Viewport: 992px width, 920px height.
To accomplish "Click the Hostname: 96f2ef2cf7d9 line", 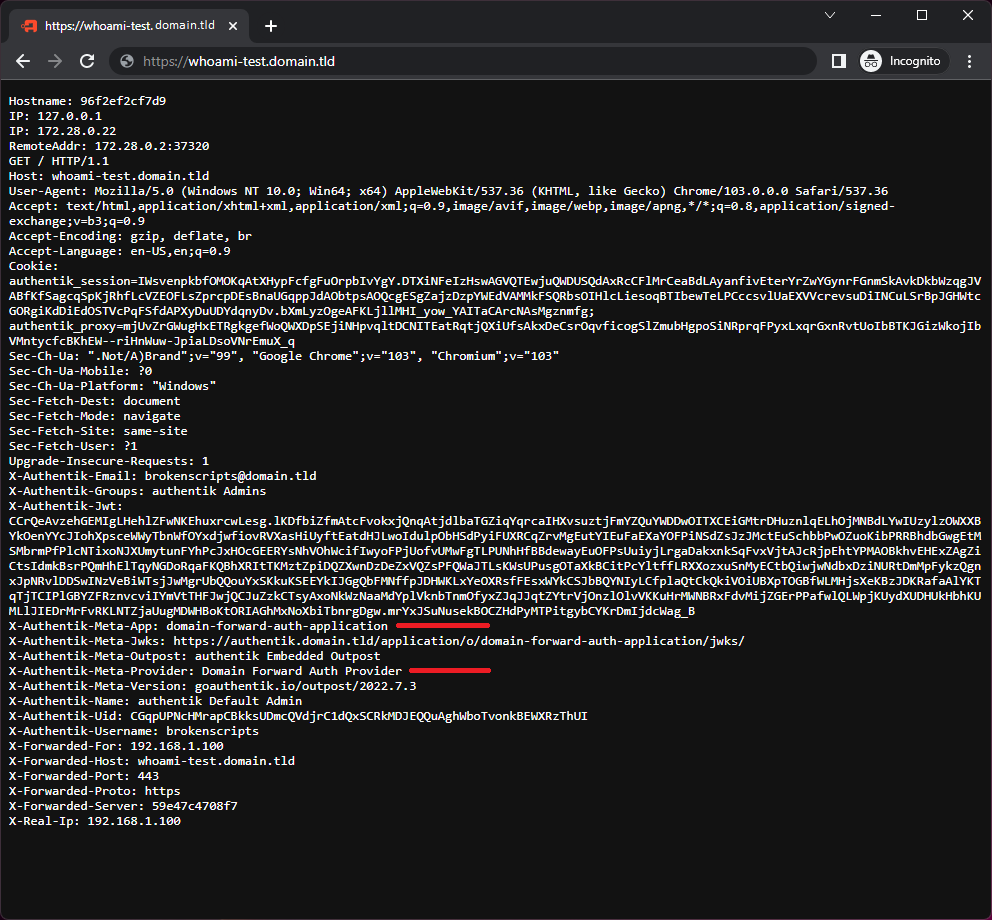I will coord(87,101).
